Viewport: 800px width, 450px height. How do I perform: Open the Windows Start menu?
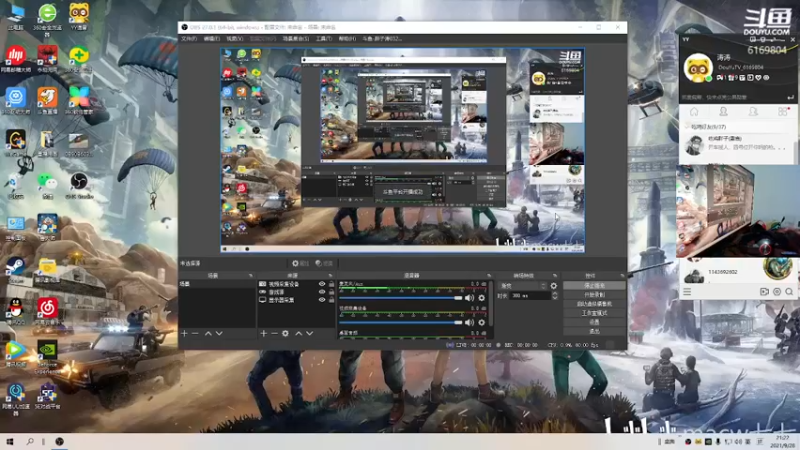[10, 441]
